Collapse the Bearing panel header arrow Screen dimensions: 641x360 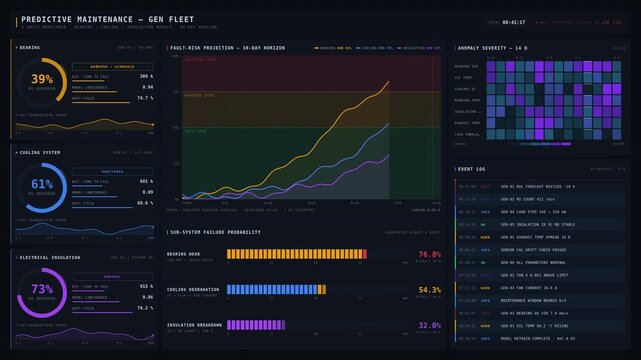tap(16, 48)
